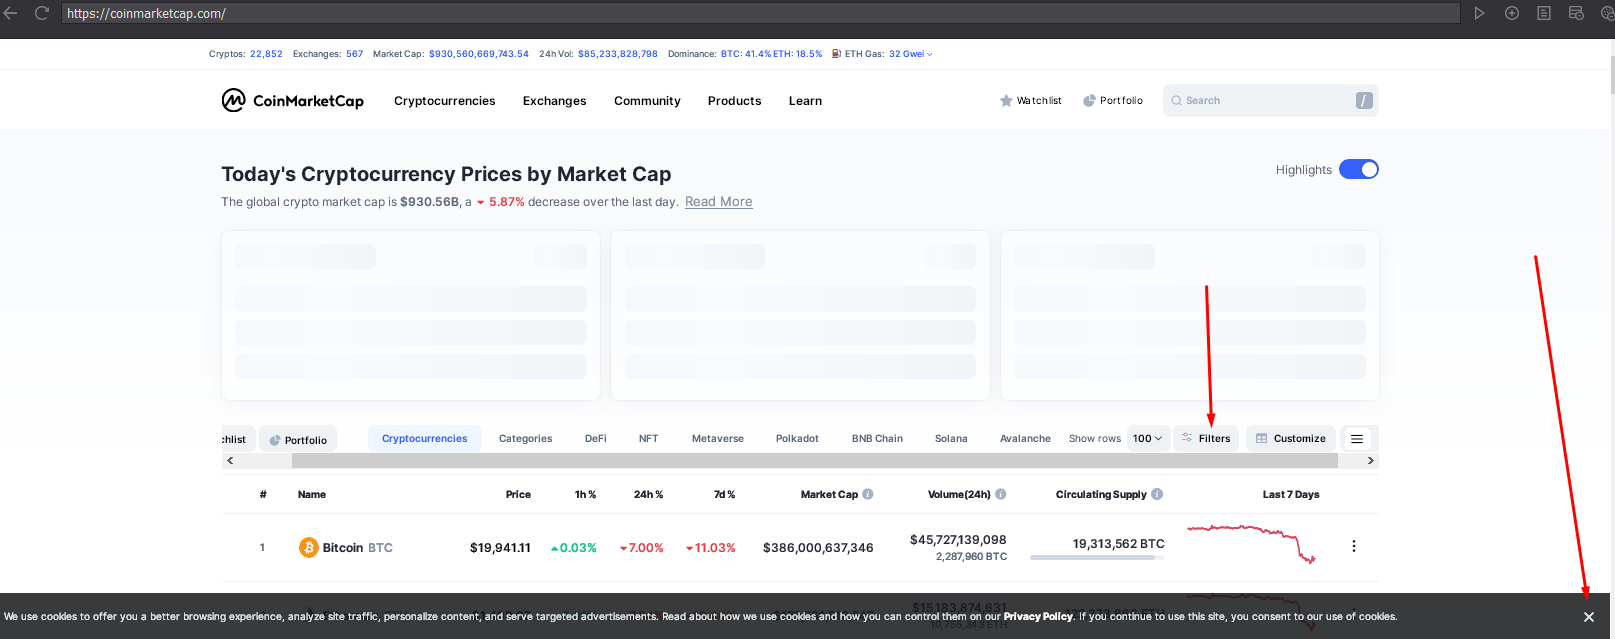
Task: Click the list view hamburger icon
Action: pos(1357,438)
